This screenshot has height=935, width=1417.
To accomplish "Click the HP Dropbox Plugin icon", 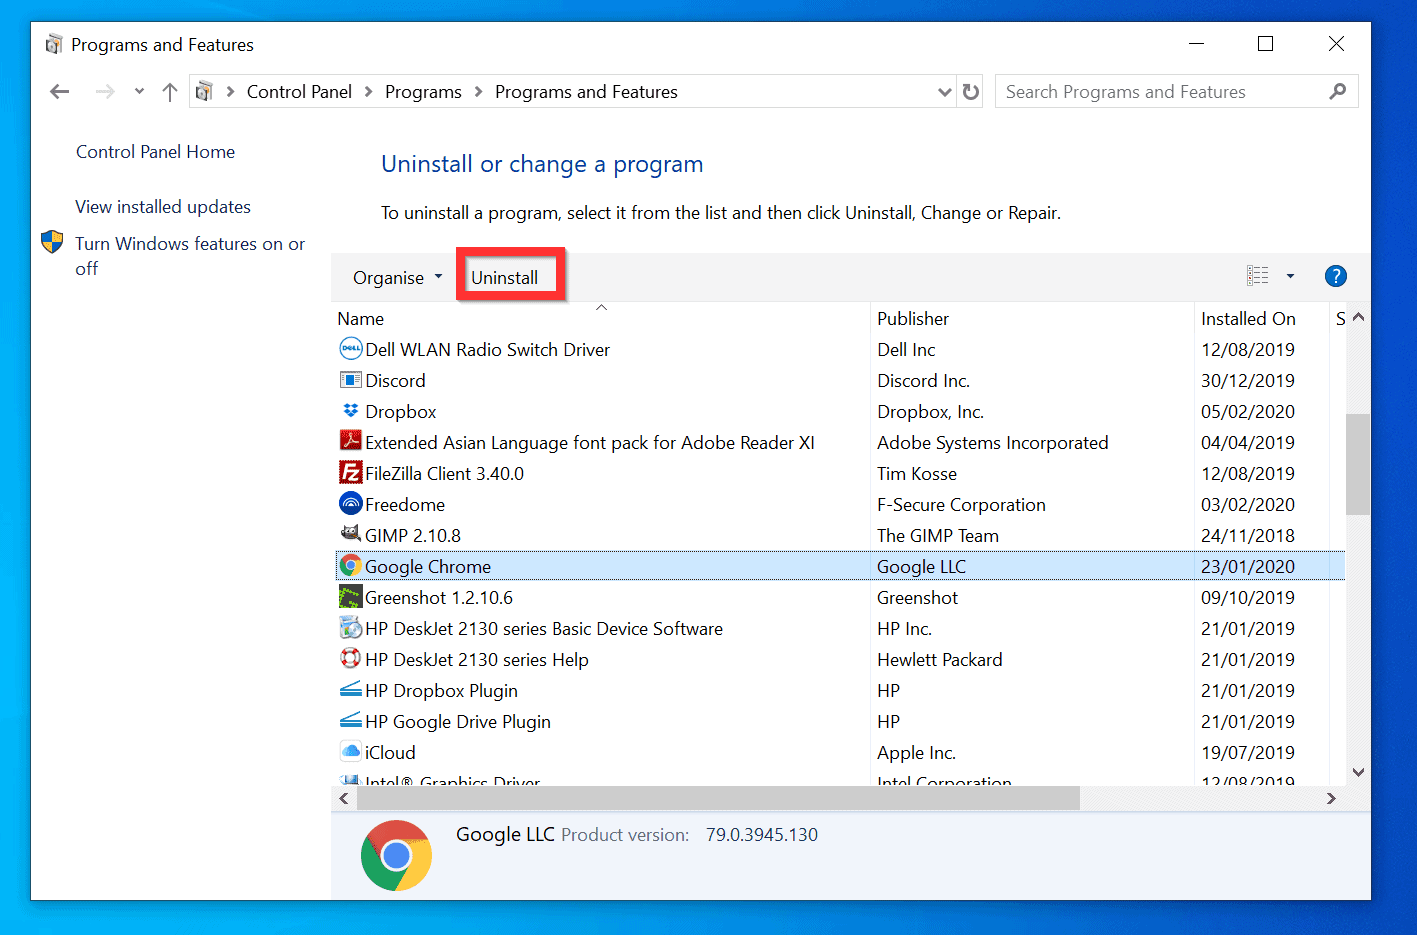I will point(350,690).
